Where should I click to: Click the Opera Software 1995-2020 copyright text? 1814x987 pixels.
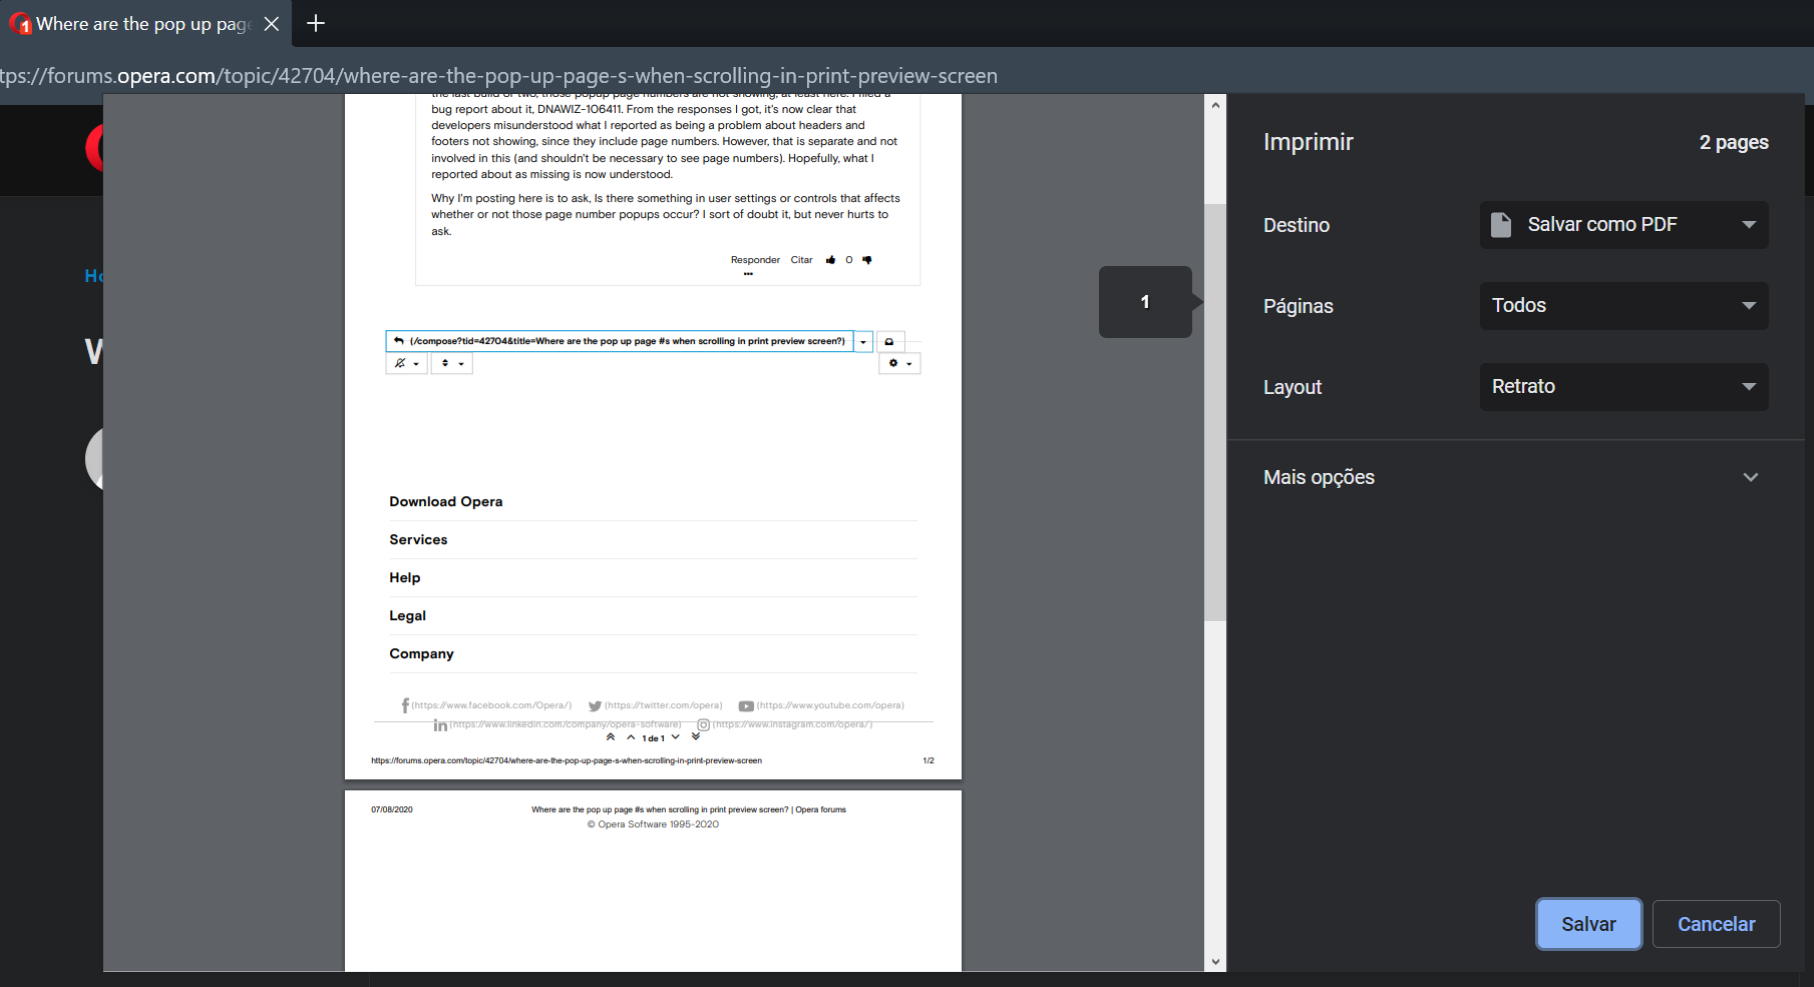pos(653,825)
